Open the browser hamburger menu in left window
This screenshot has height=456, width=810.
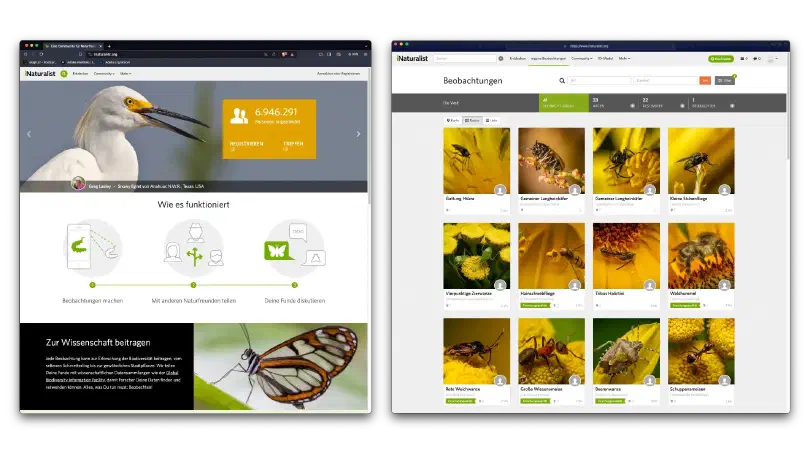(x=365, y=54)
